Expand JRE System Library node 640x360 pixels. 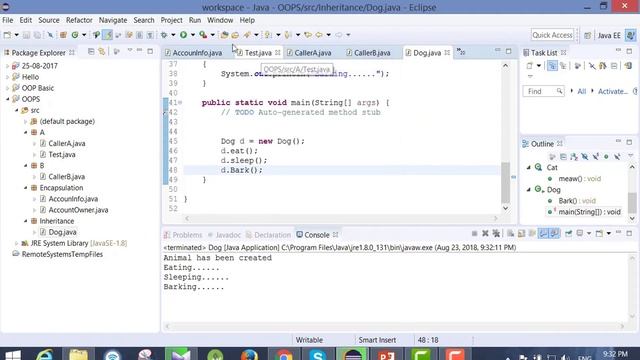click(16, 243)
